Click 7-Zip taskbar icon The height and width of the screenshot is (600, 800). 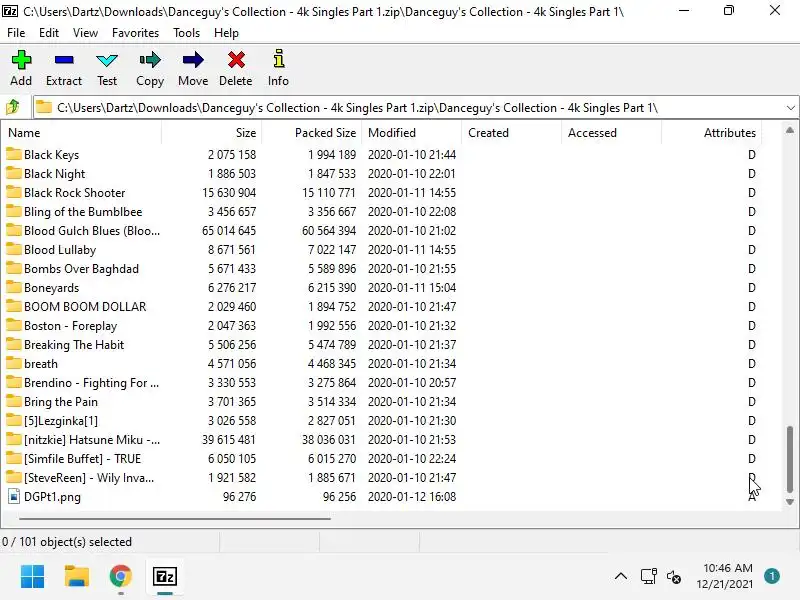point(165,577)
